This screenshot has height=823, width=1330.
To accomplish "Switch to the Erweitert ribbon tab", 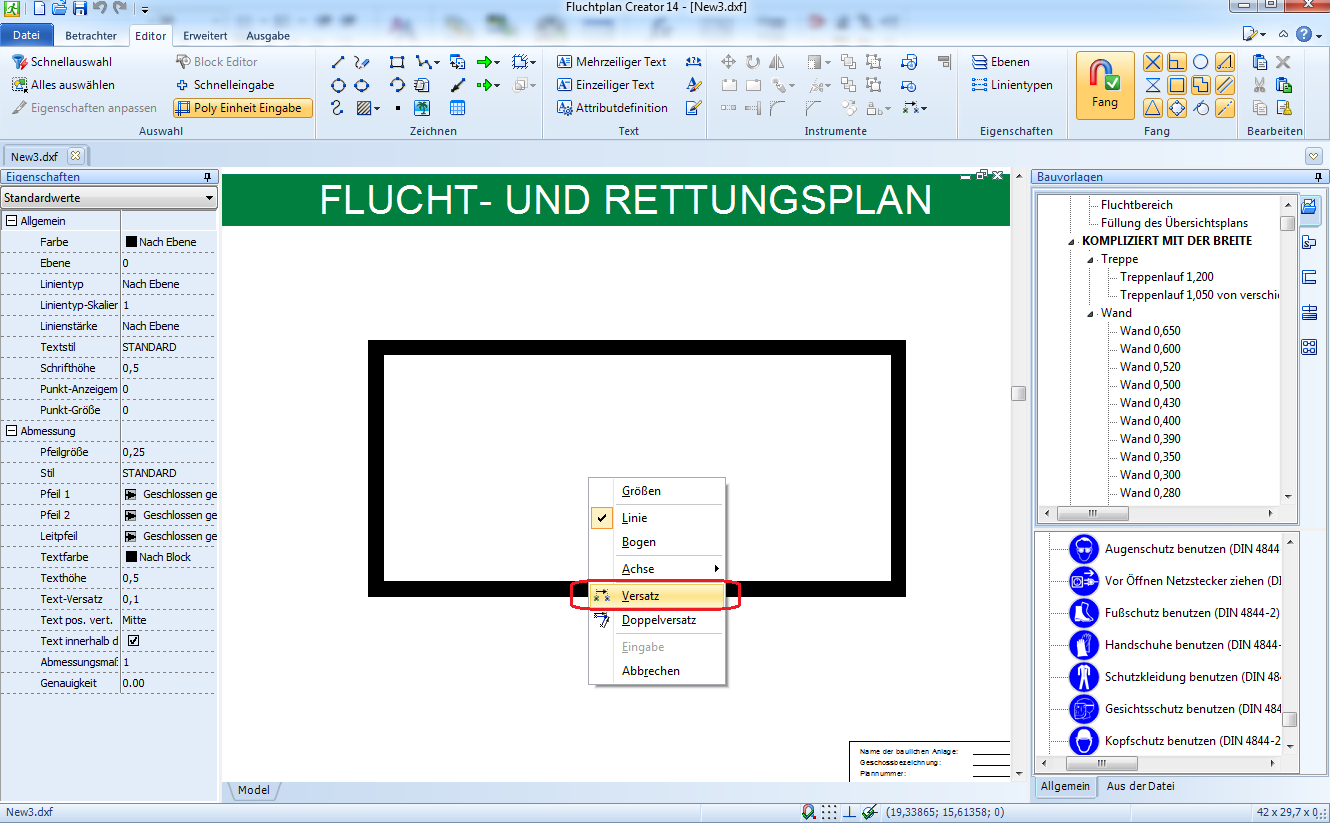I will coord(204,36).
